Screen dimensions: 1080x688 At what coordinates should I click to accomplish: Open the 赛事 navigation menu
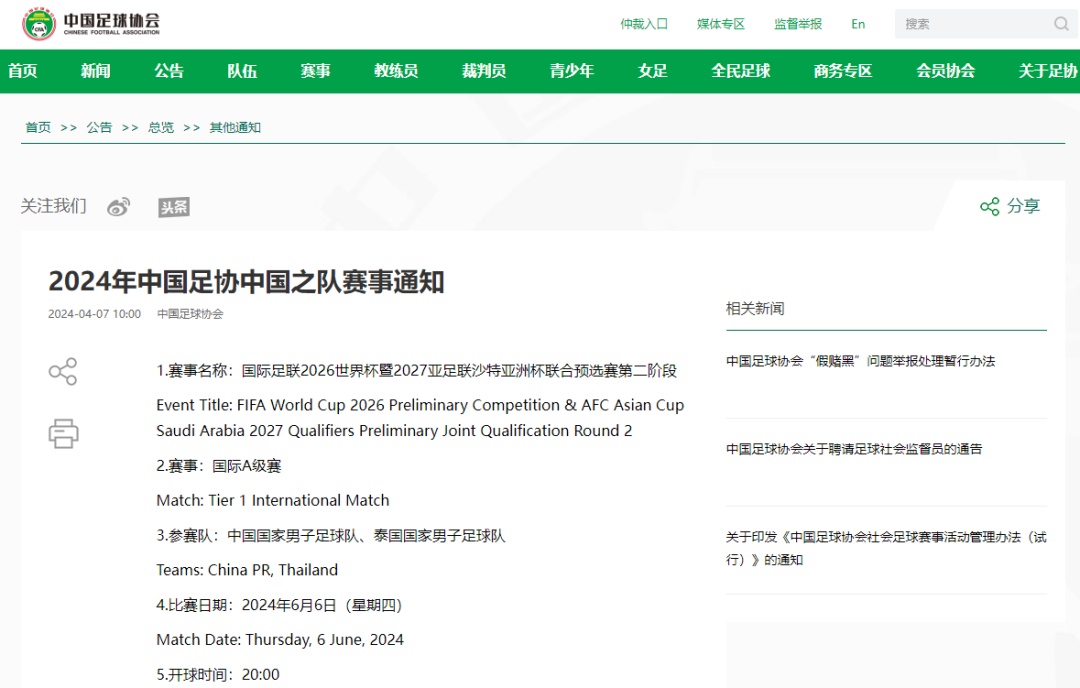point(315,71)
